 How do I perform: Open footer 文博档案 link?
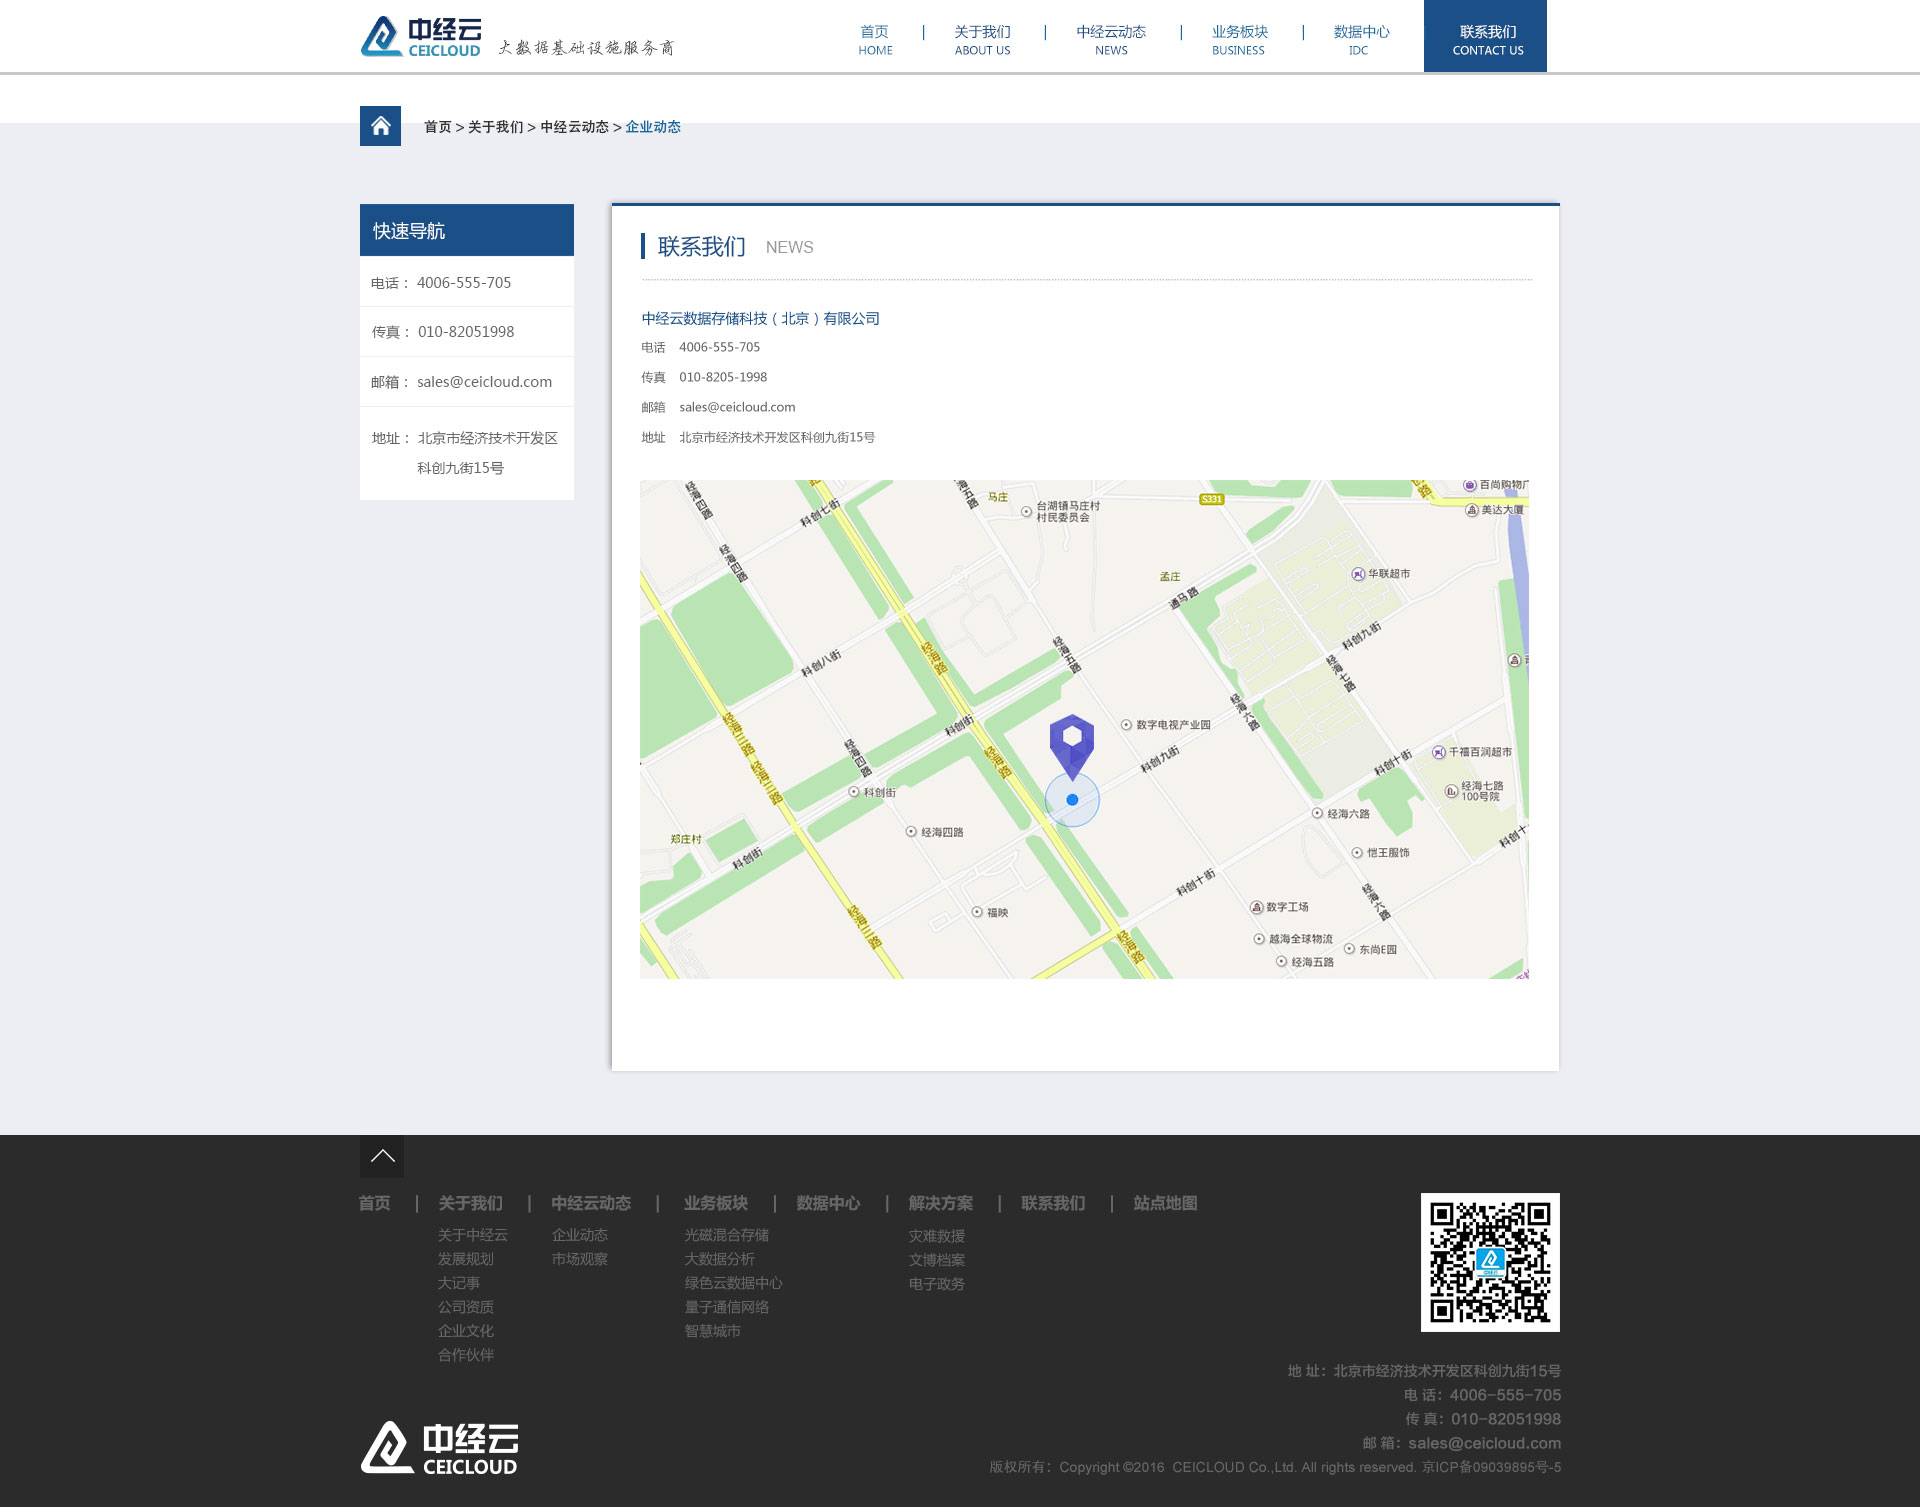pyautogui.click(x=937, y=1261)
